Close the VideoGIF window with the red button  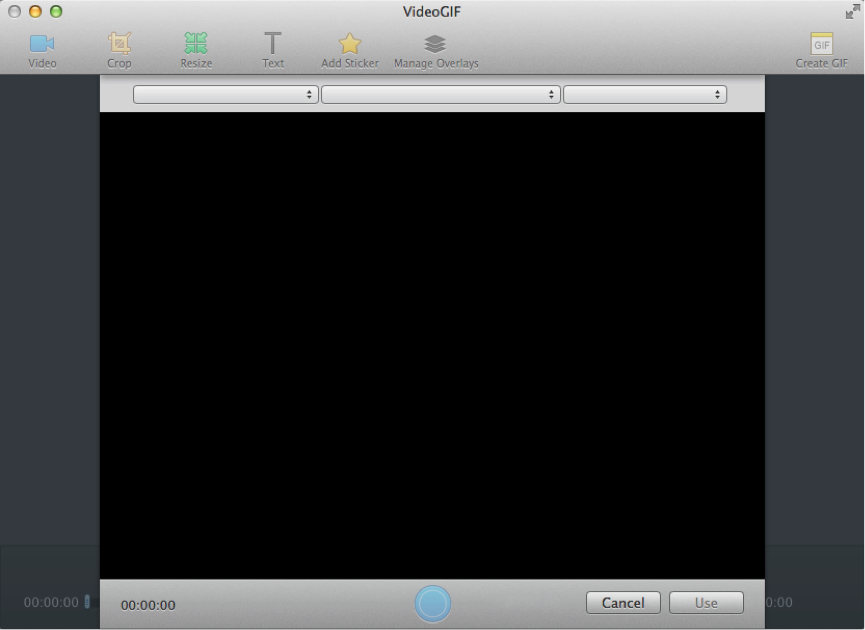tap(14, 12)
